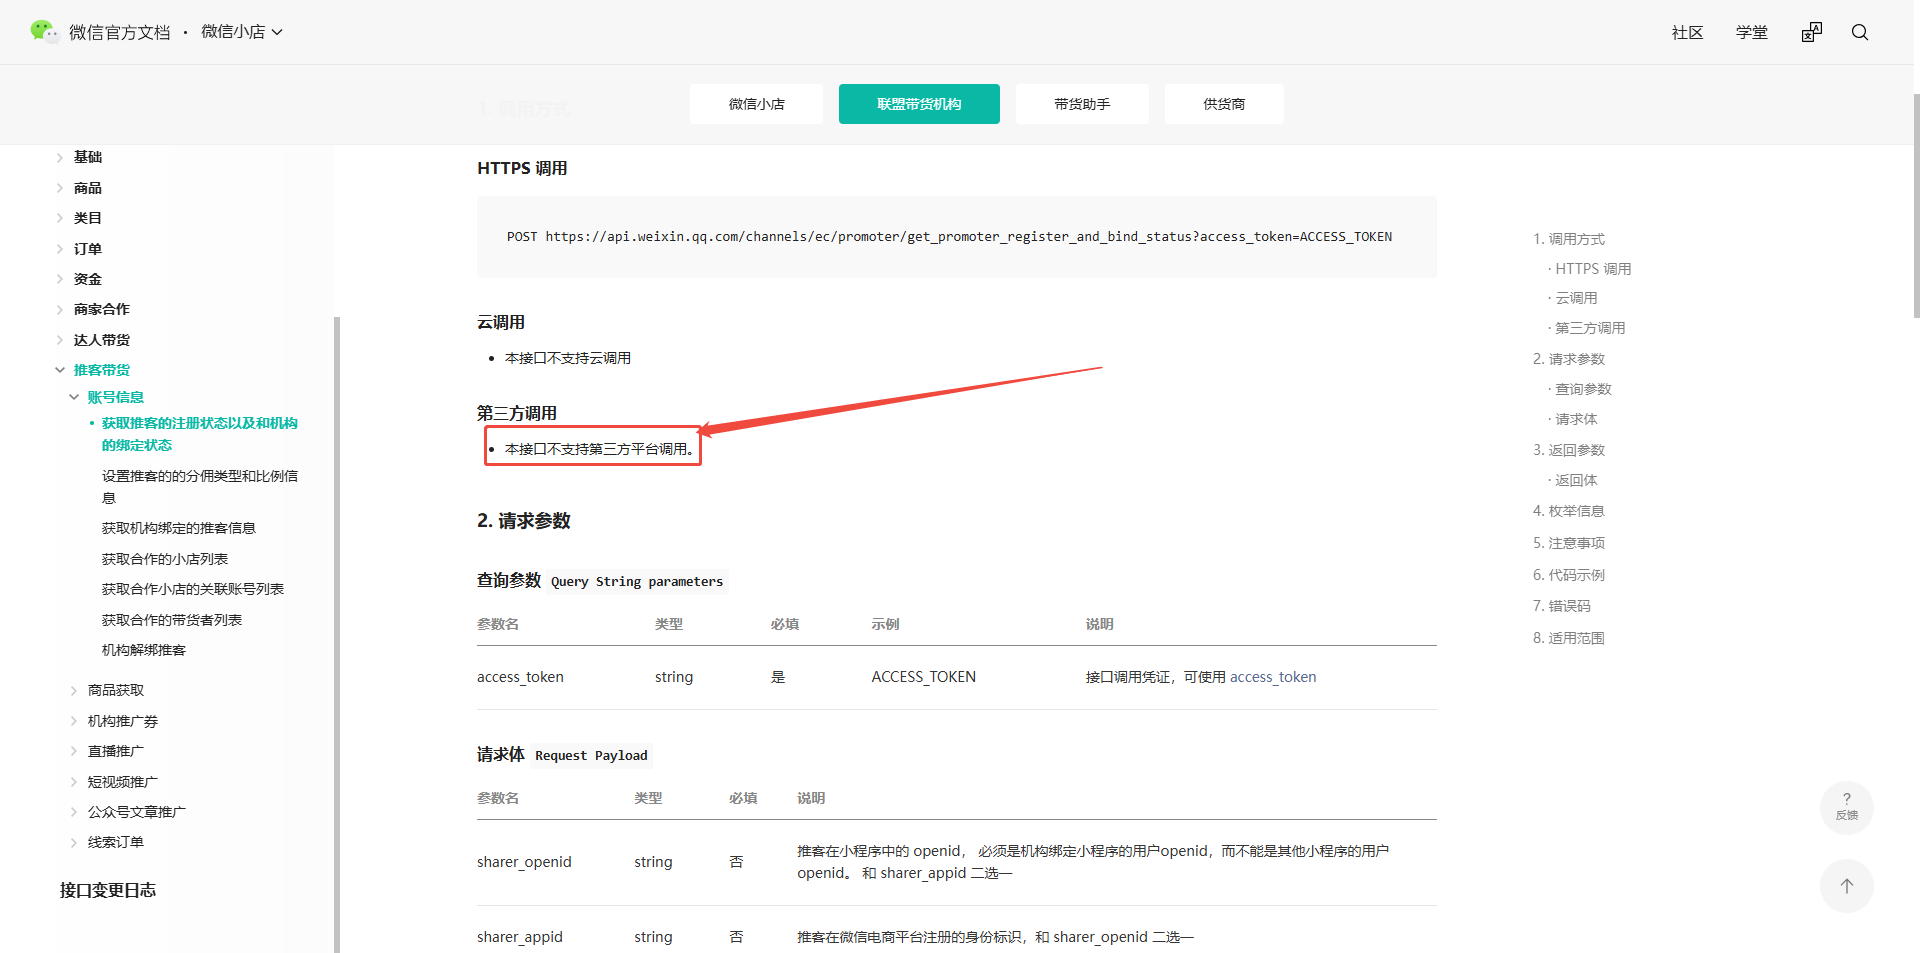Image resolution: width=1920 pixels, height=953 pixels.
Task: Open 获取合作小店的关联账号列表 page
Action: 193,589
